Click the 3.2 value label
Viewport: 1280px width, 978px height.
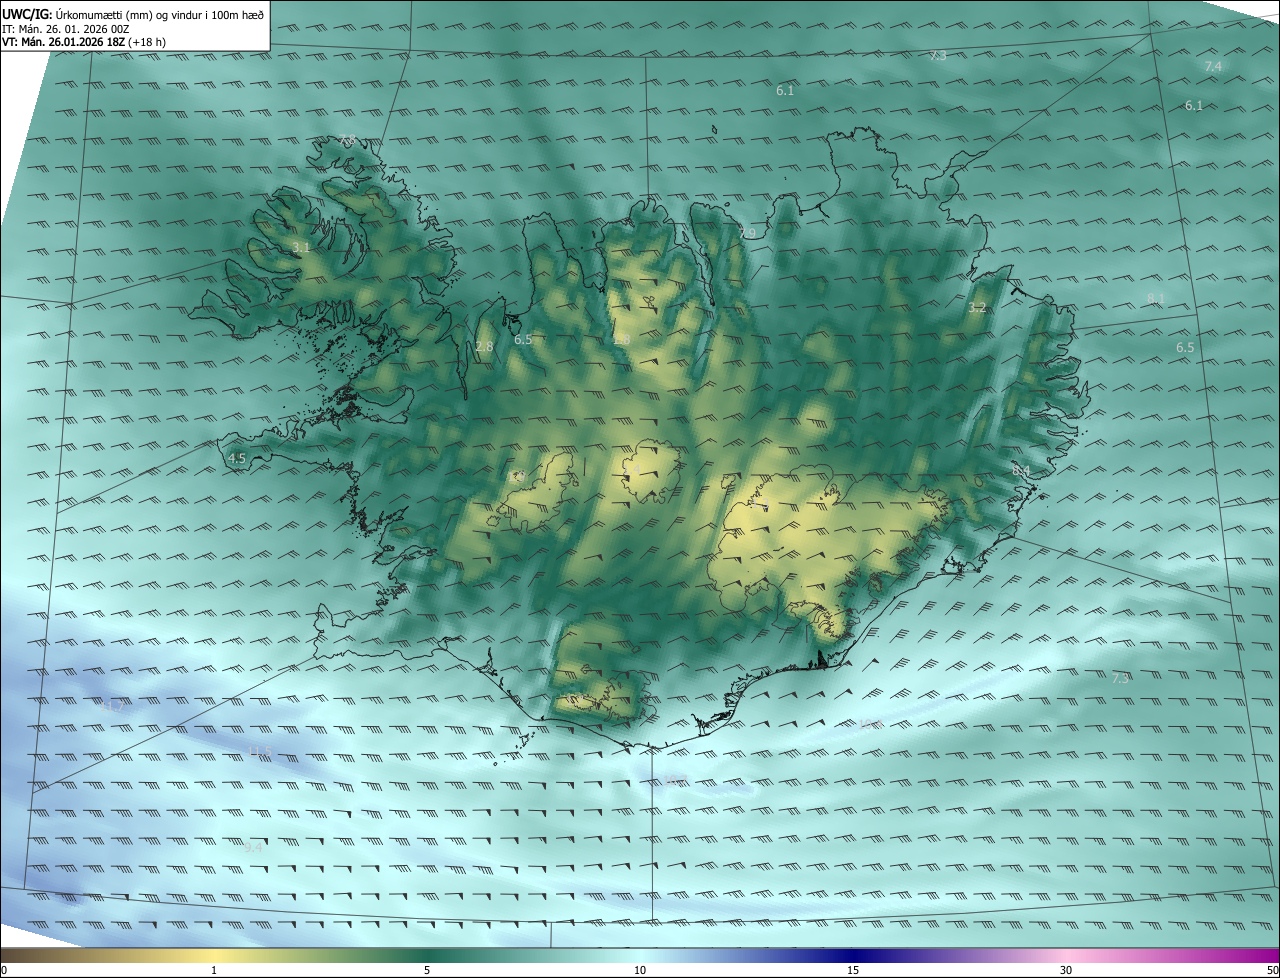click(977, 308)
